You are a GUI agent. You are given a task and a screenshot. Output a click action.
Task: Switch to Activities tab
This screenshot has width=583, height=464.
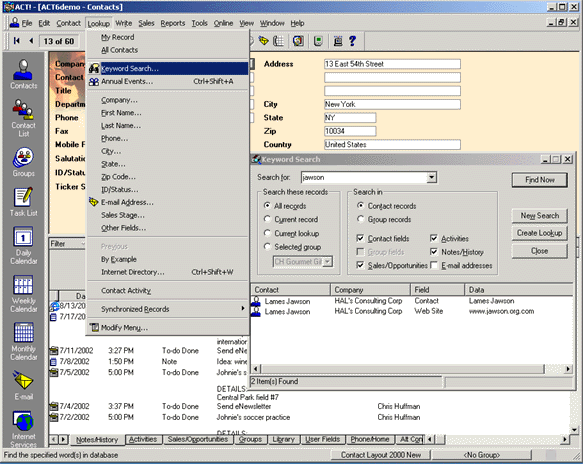[143, 439]
